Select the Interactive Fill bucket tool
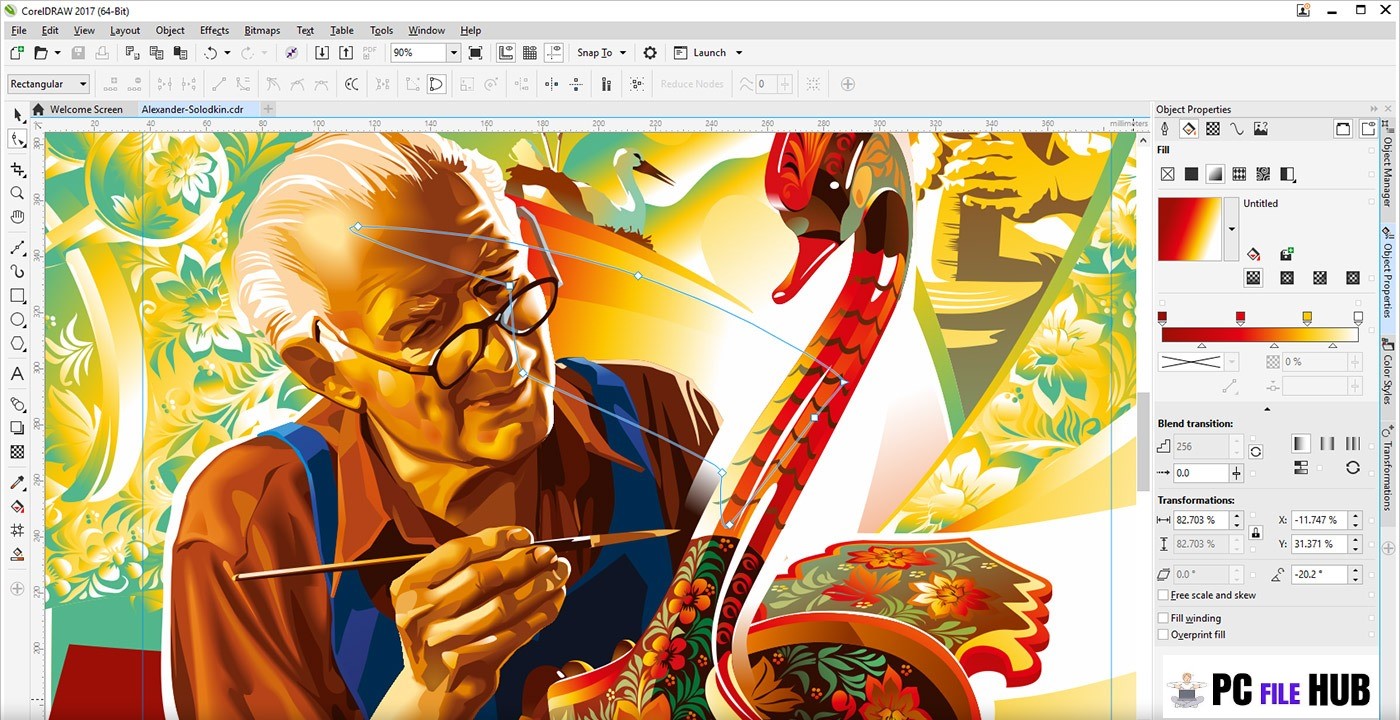The height and width of the screenshot is (720, 1400). (17, 507)
